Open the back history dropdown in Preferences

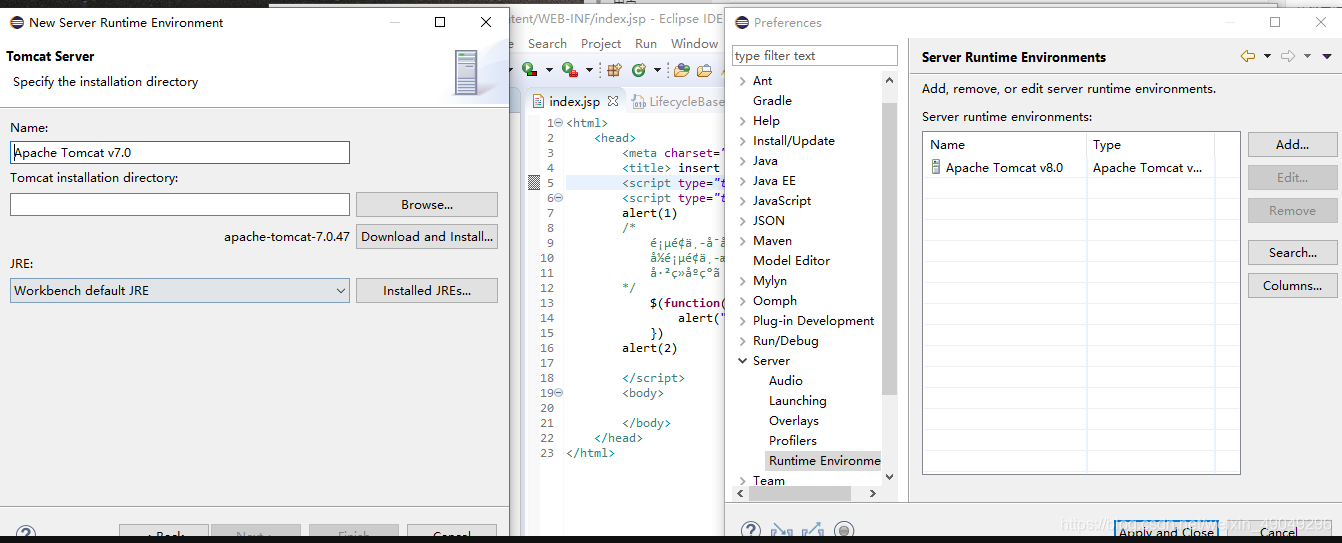click(x=1267, y=57)
